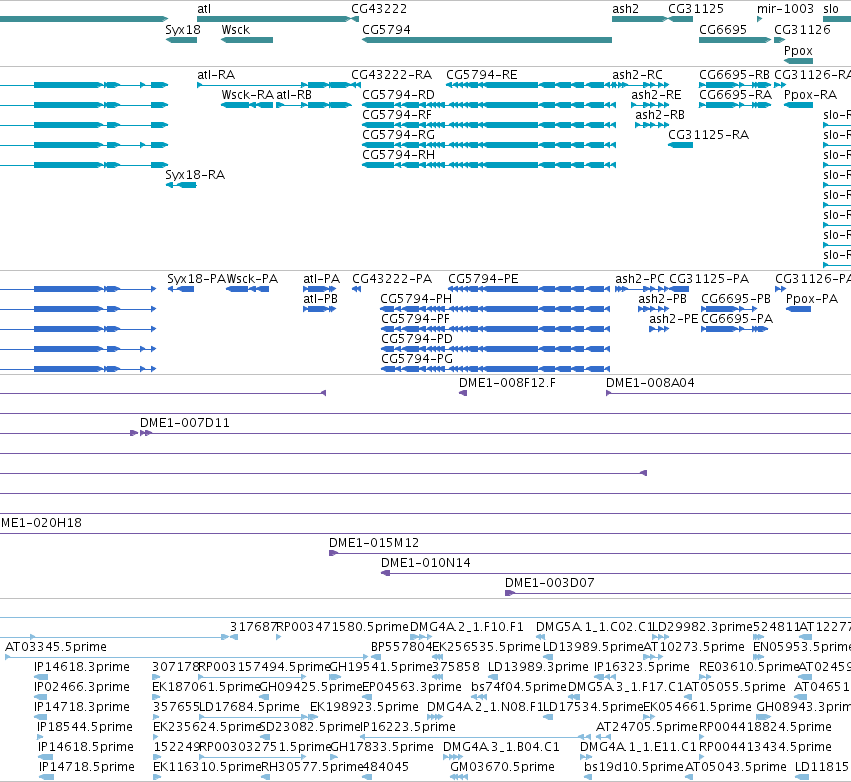The image size is (851, 782).
Task: Open the EK198923.5prime EST label
Action: pyautogui.click(x=364, y=707)
